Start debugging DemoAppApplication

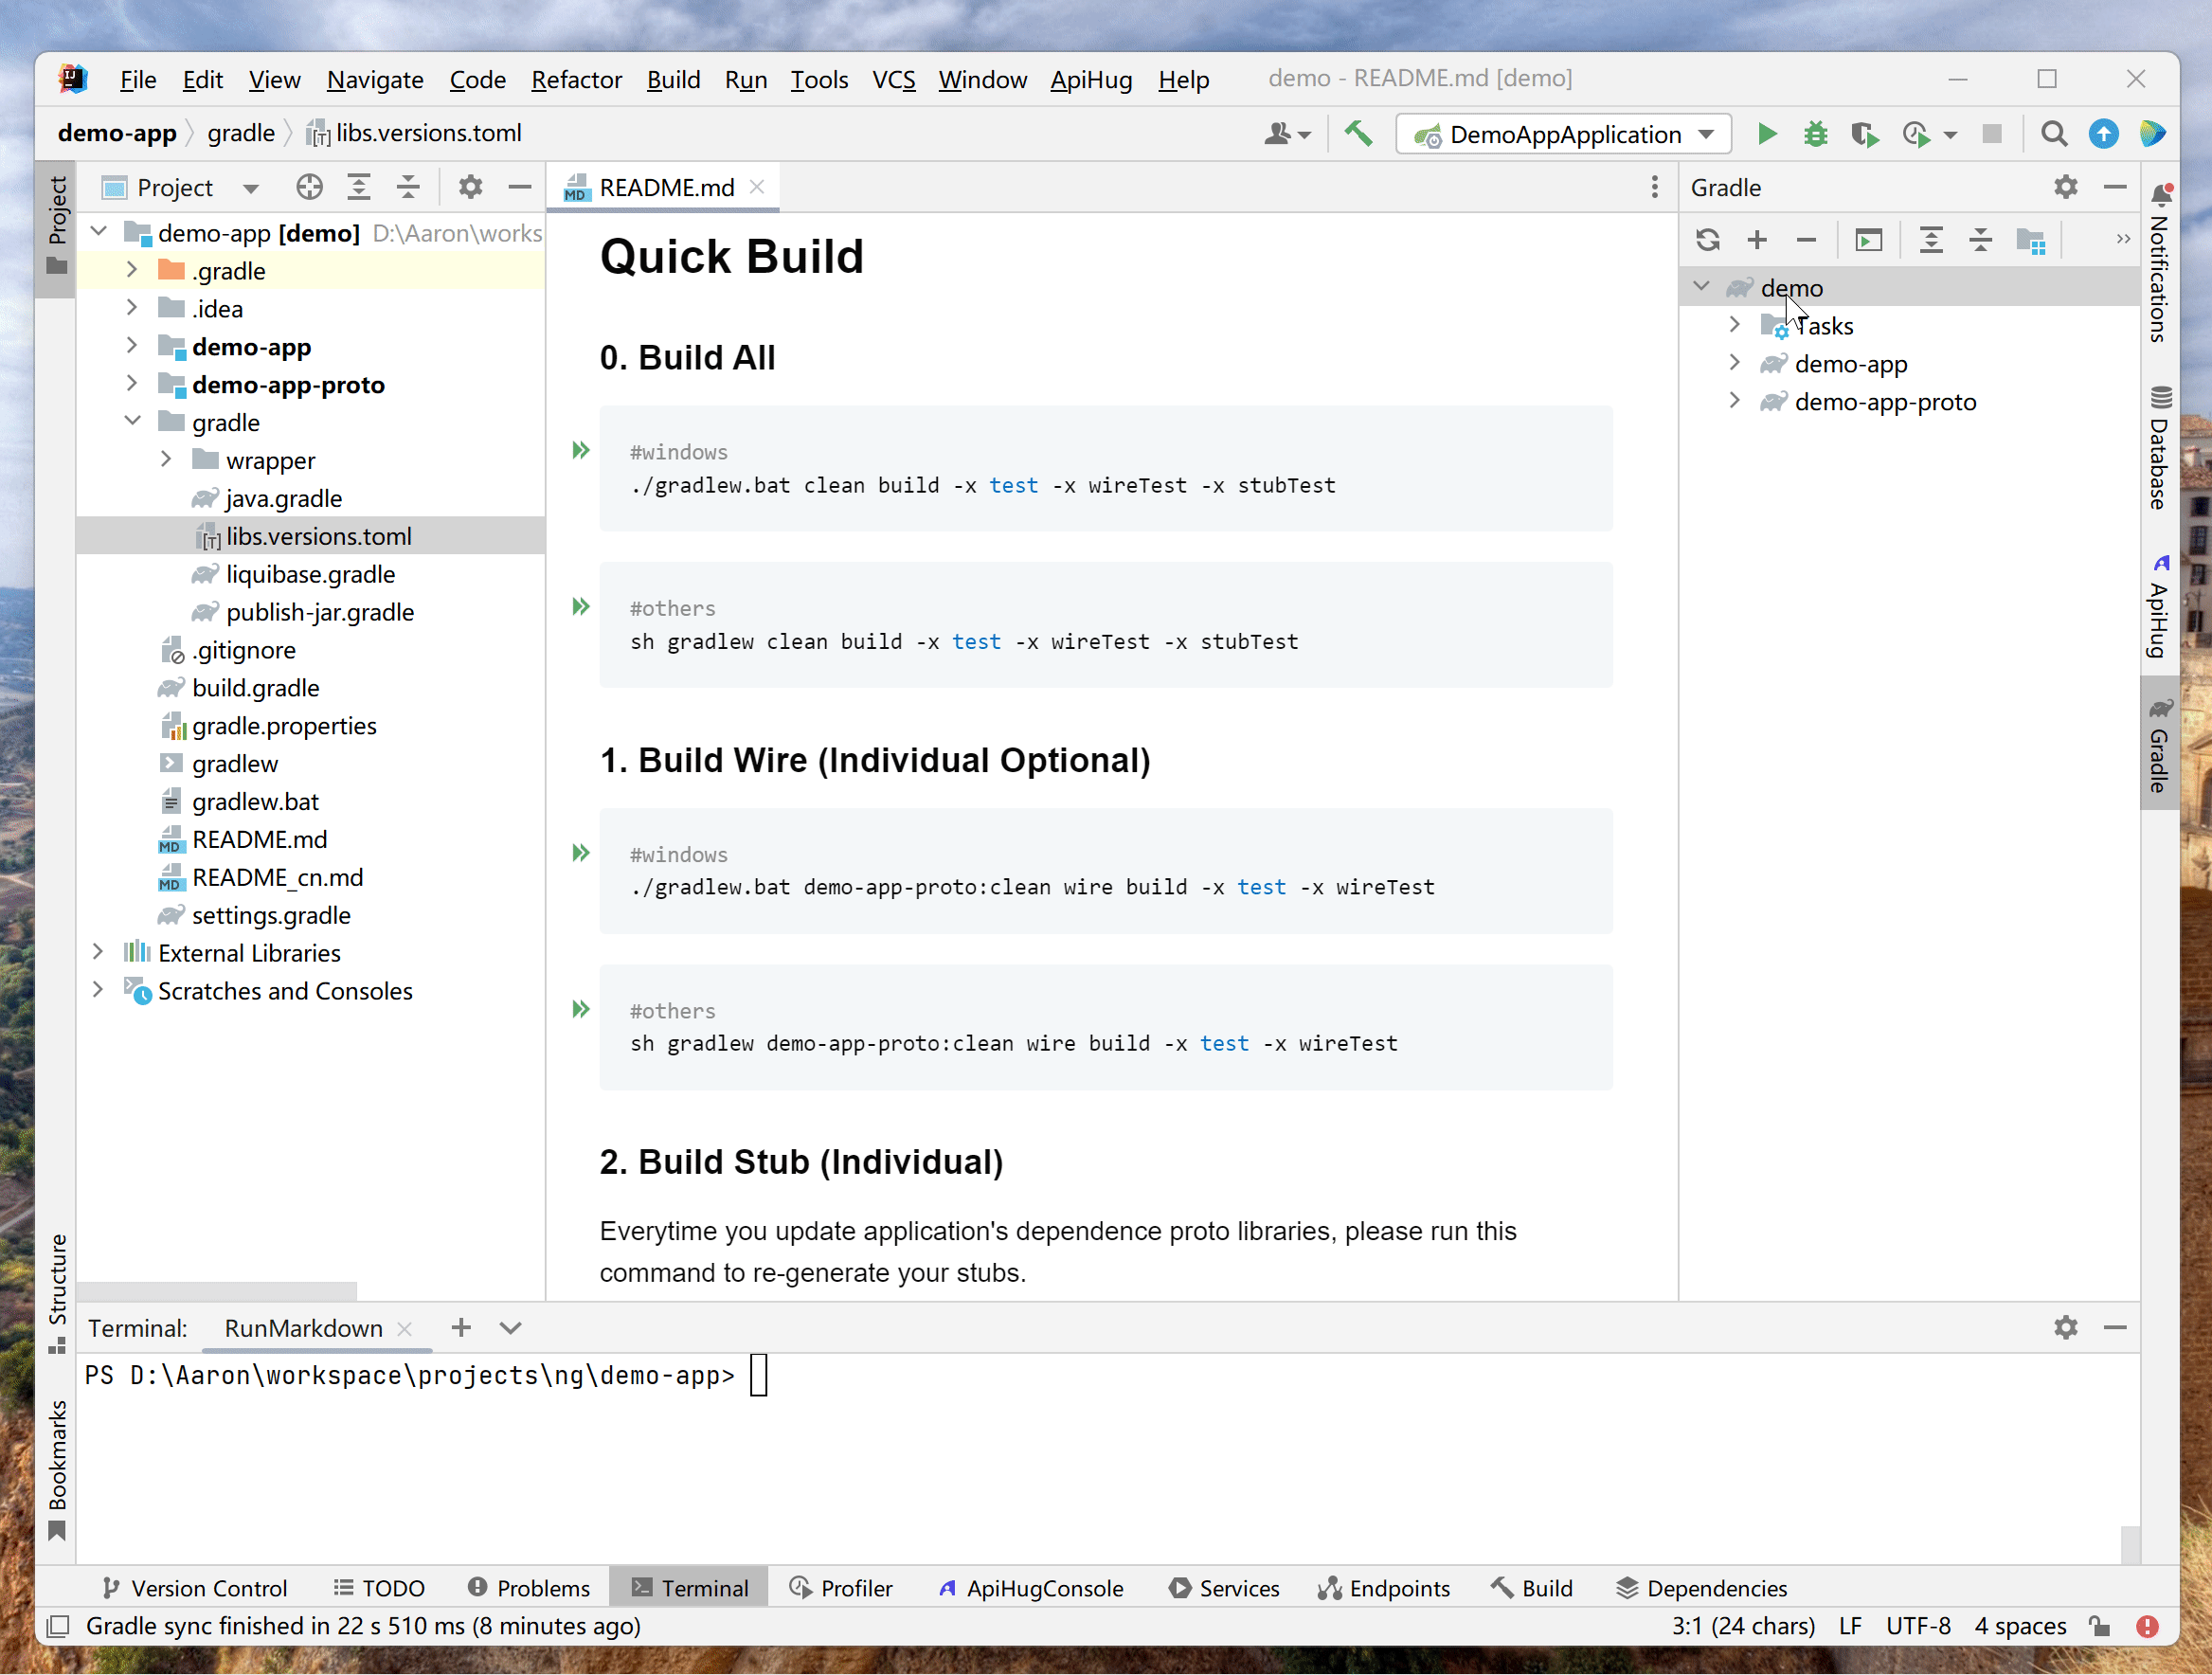(x=1815, y=134)
